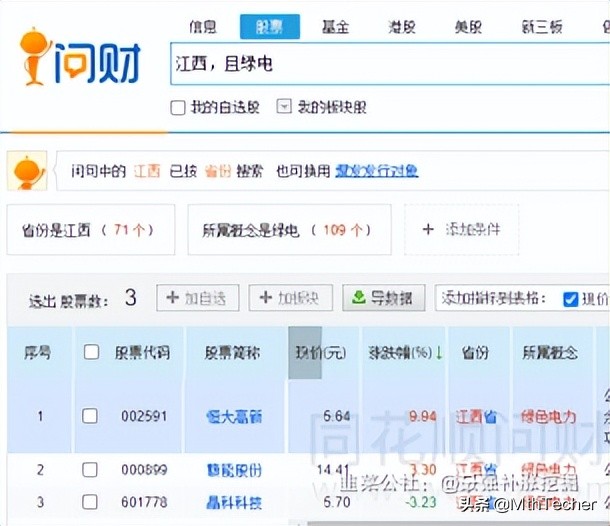Click the green export icon on 导数据

358,298
